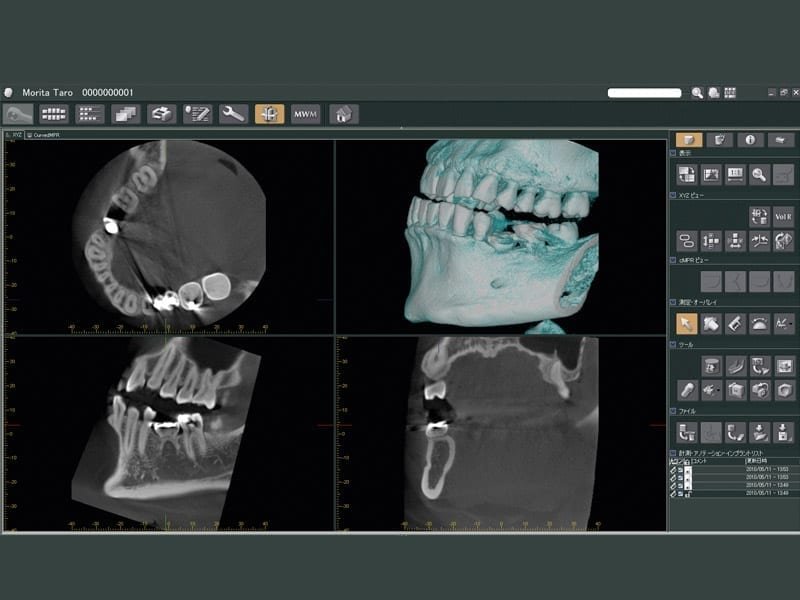Switch to the XYZ tab
The height and width of the screenshot is (600, 800).
coord(14,135)
